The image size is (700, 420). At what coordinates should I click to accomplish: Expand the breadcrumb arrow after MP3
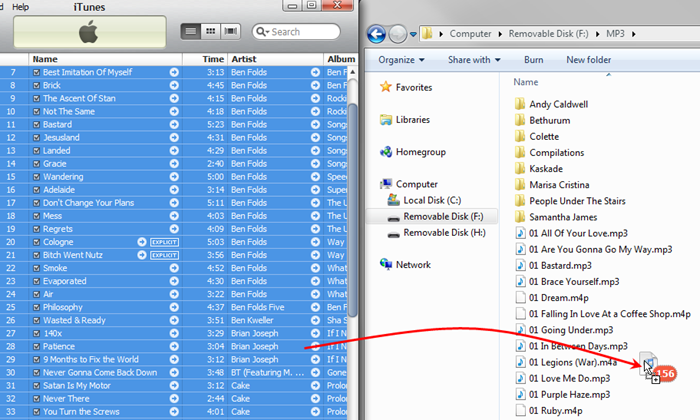coord(633,34)
